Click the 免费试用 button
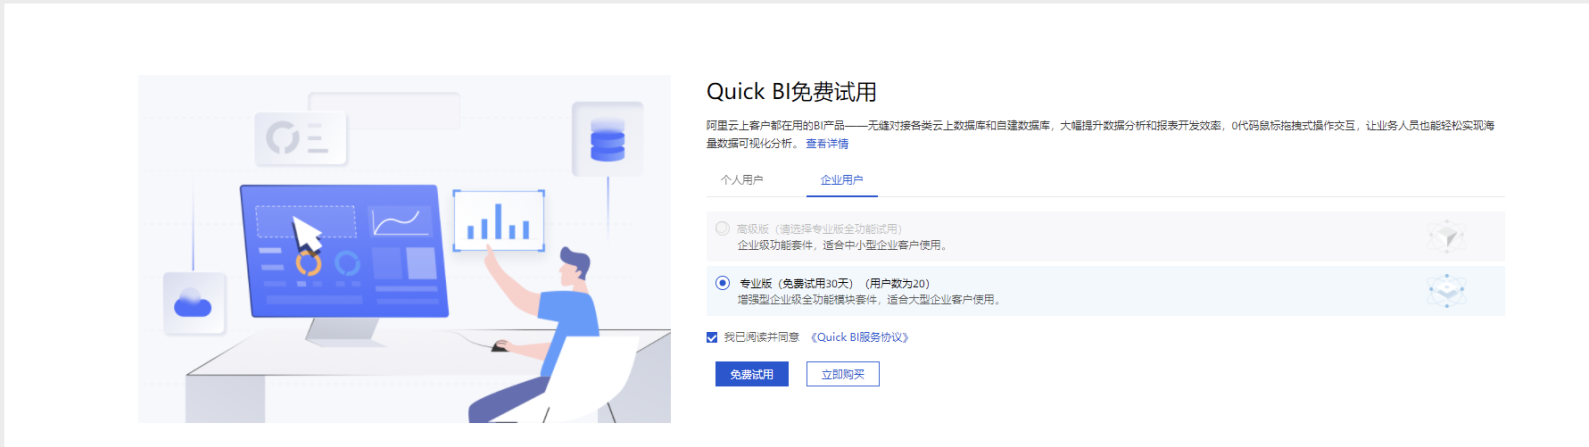This screenshot has width=1589, height=447. [x=752, y=374]
